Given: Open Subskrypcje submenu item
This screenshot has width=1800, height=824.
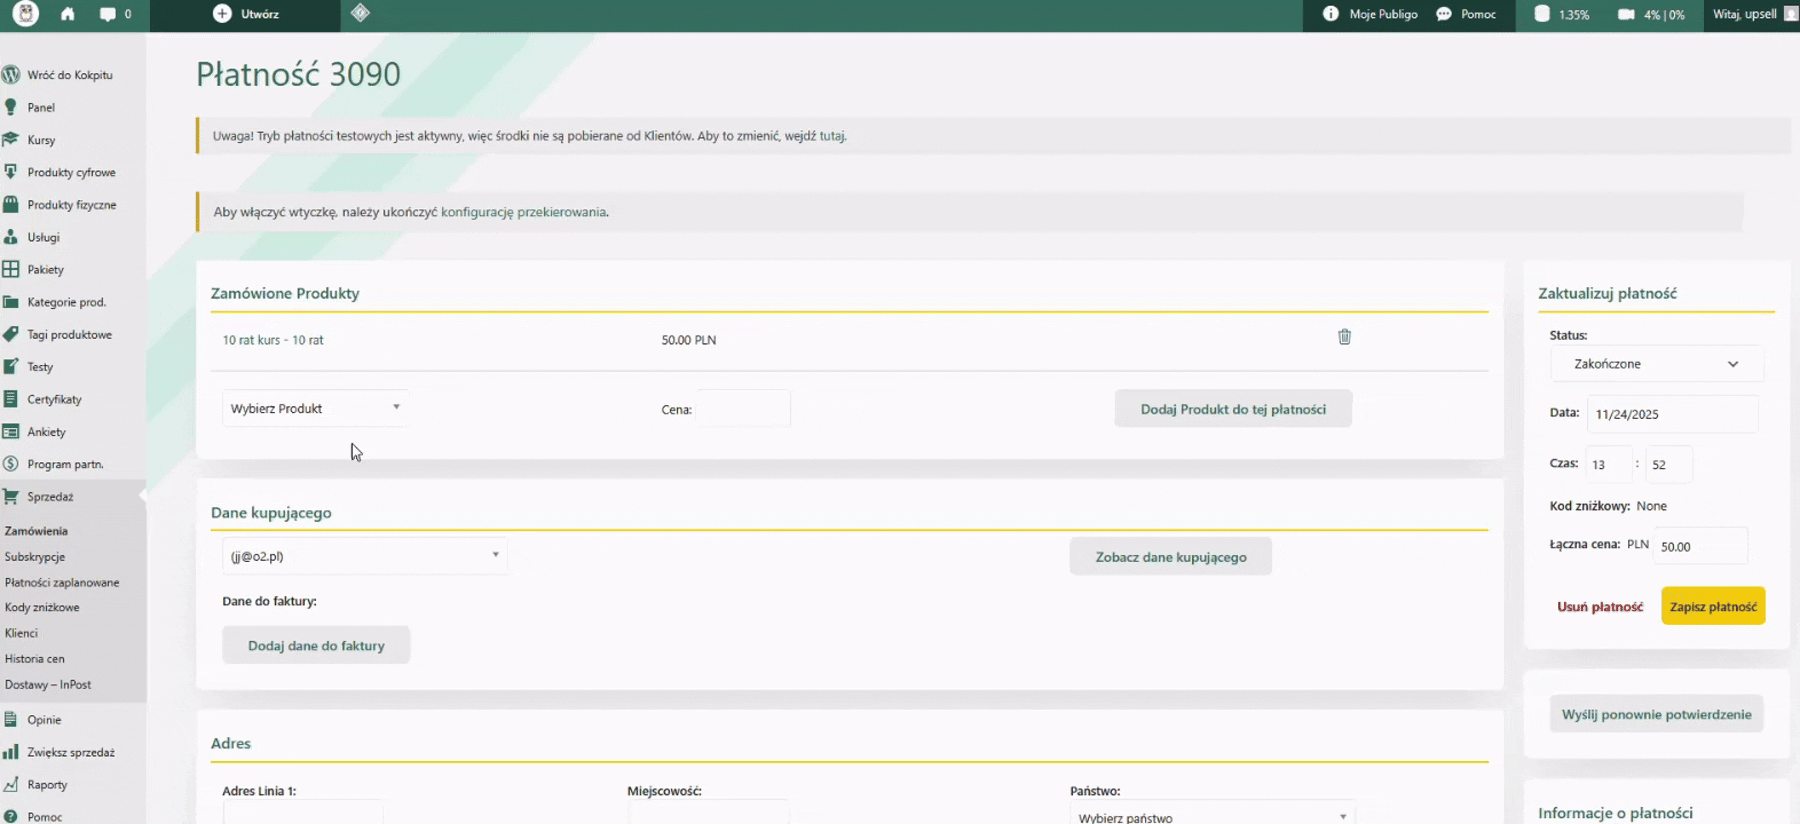Looking at the screenshot, I should point(35,557).
